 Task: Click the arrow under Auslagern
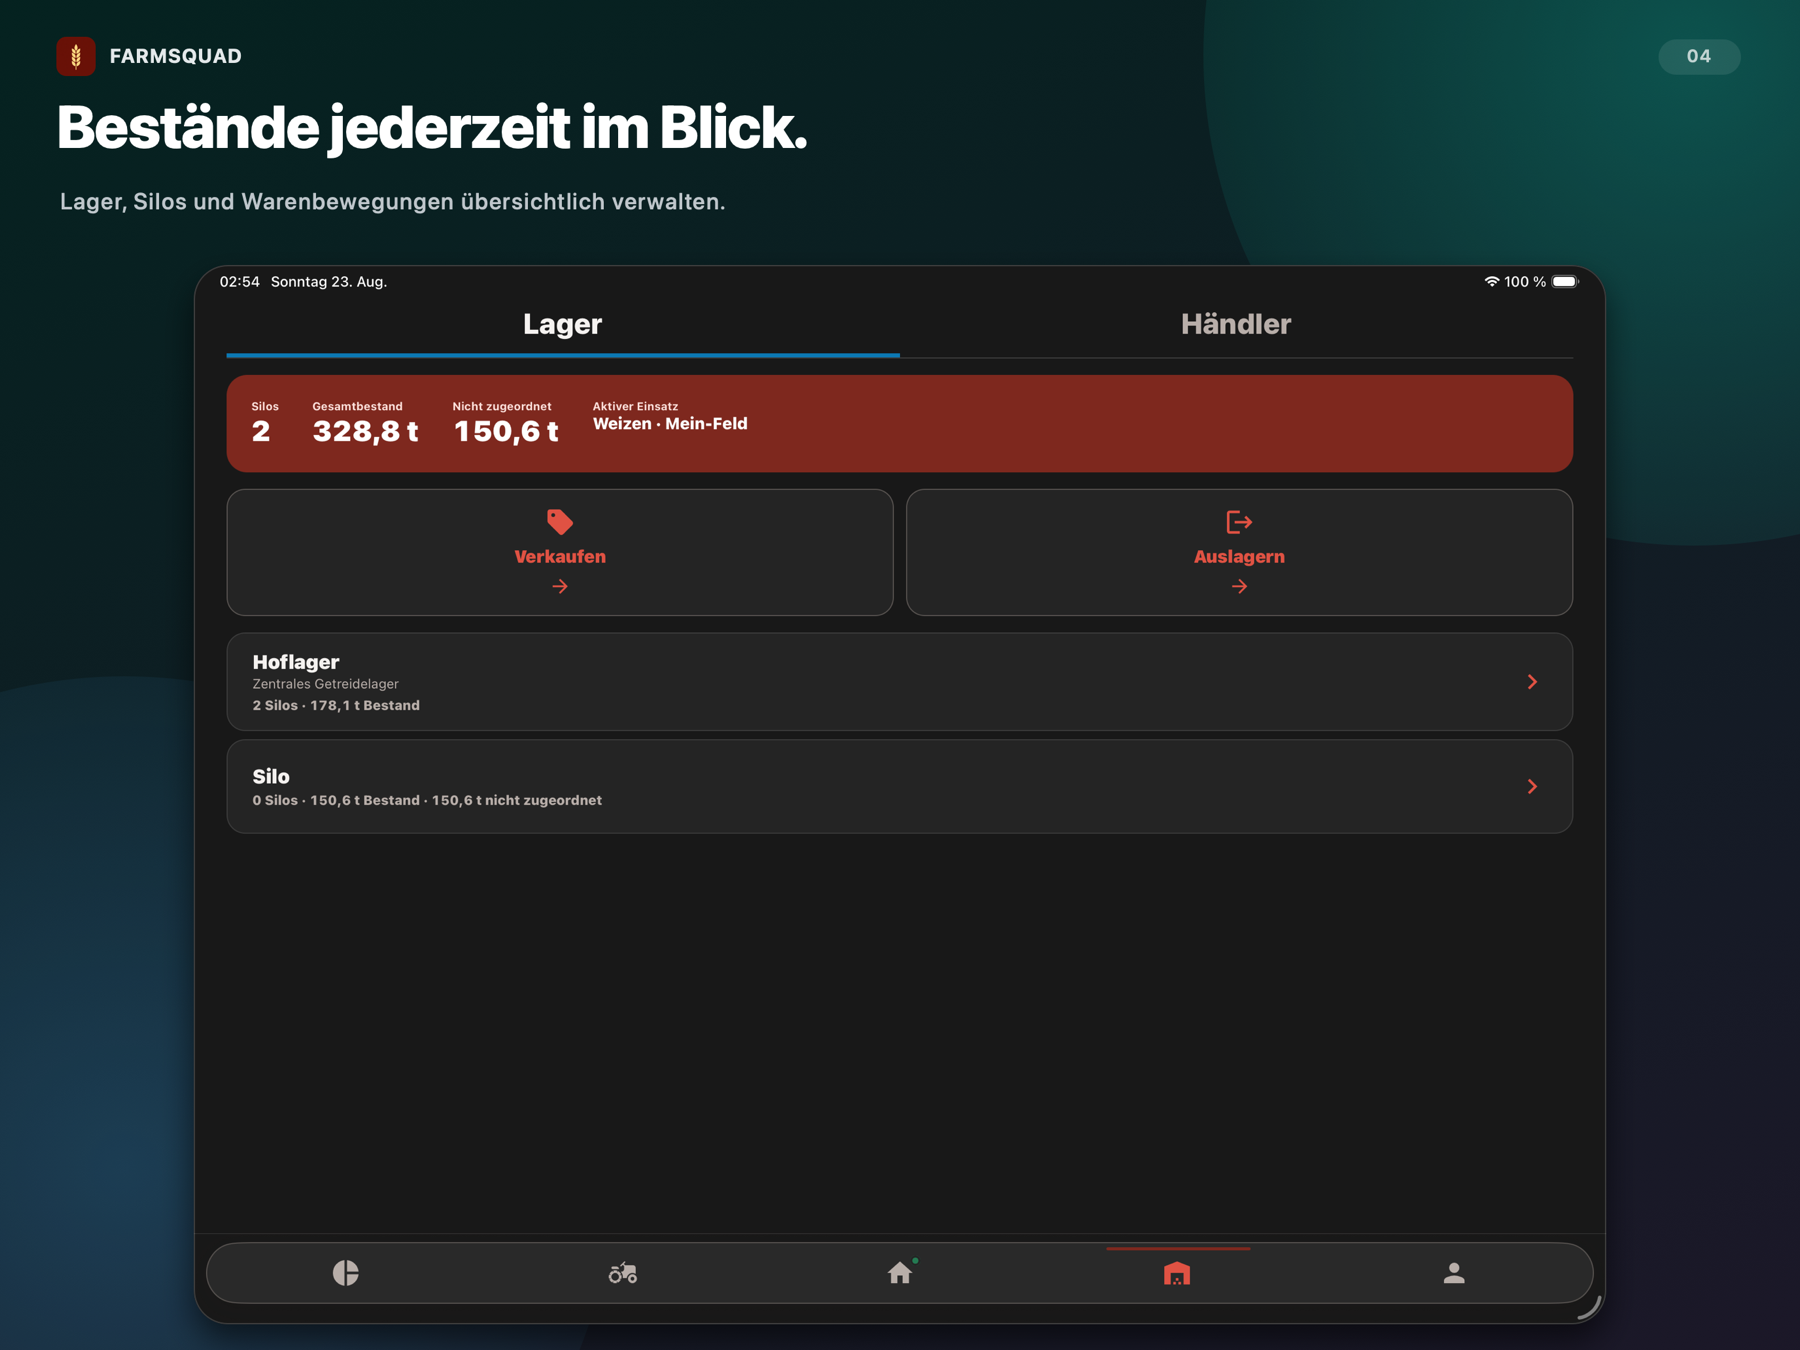1239,587
